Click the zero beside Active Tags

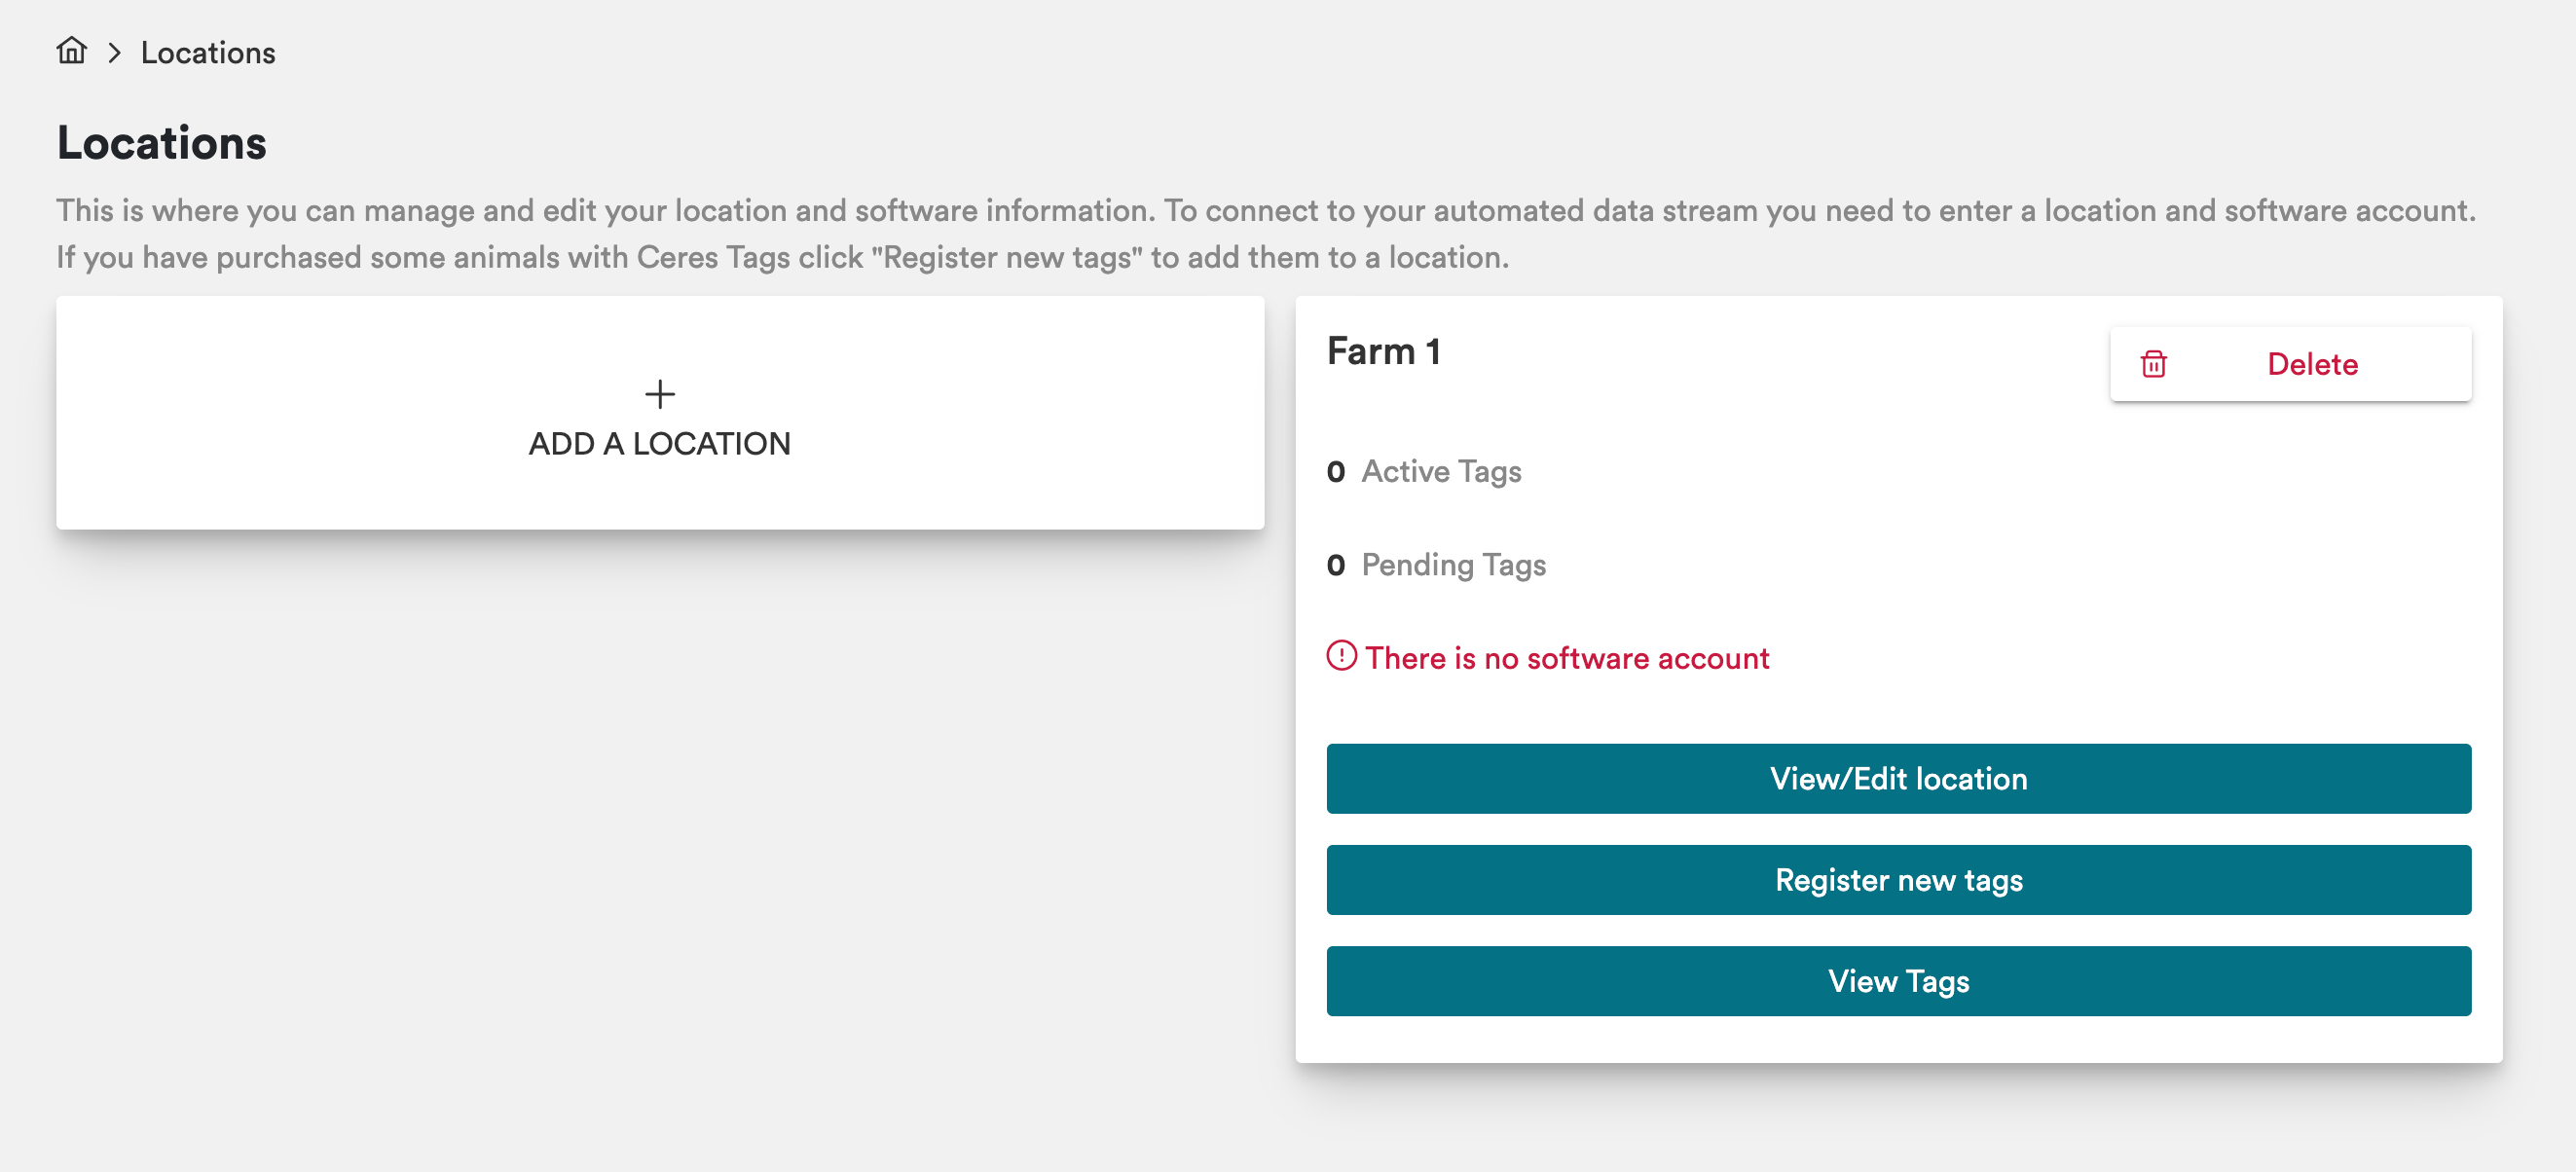[x=1335, y=472]
